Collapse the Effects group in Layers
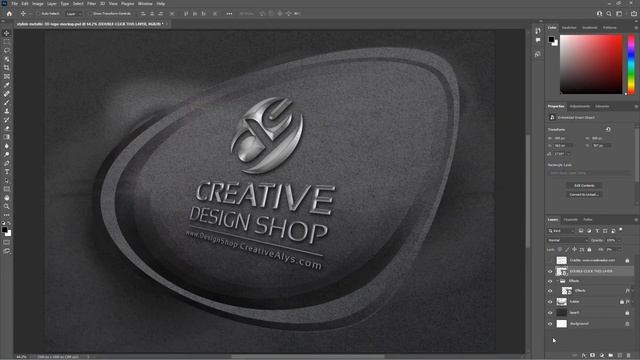 pyautogui.click(x=557, y=281)
